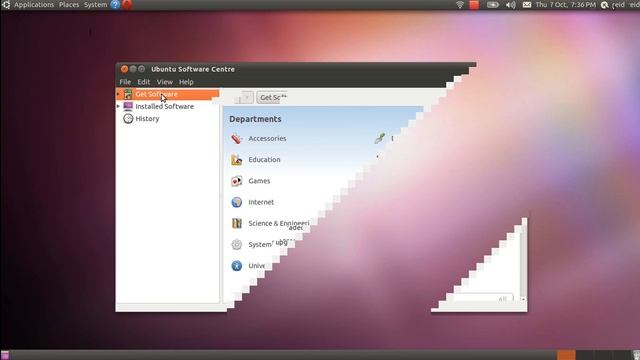
Task: Click the Science & Engineering icon
Action: pyautogui.click(x=237, y=223)
